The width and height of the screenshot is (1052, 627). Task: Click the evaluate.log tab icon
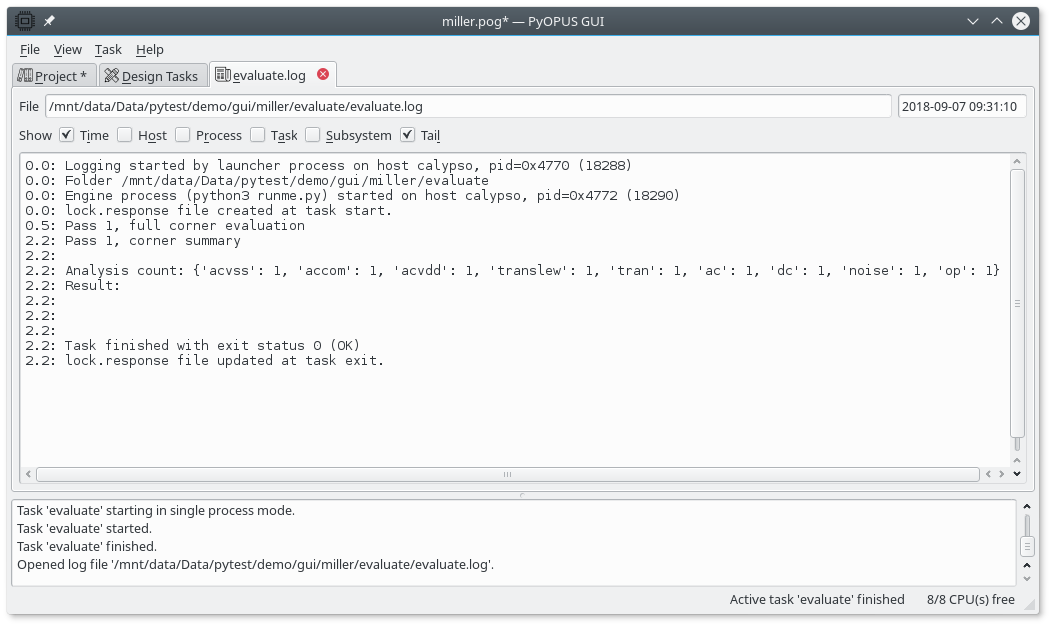point(222,75)
